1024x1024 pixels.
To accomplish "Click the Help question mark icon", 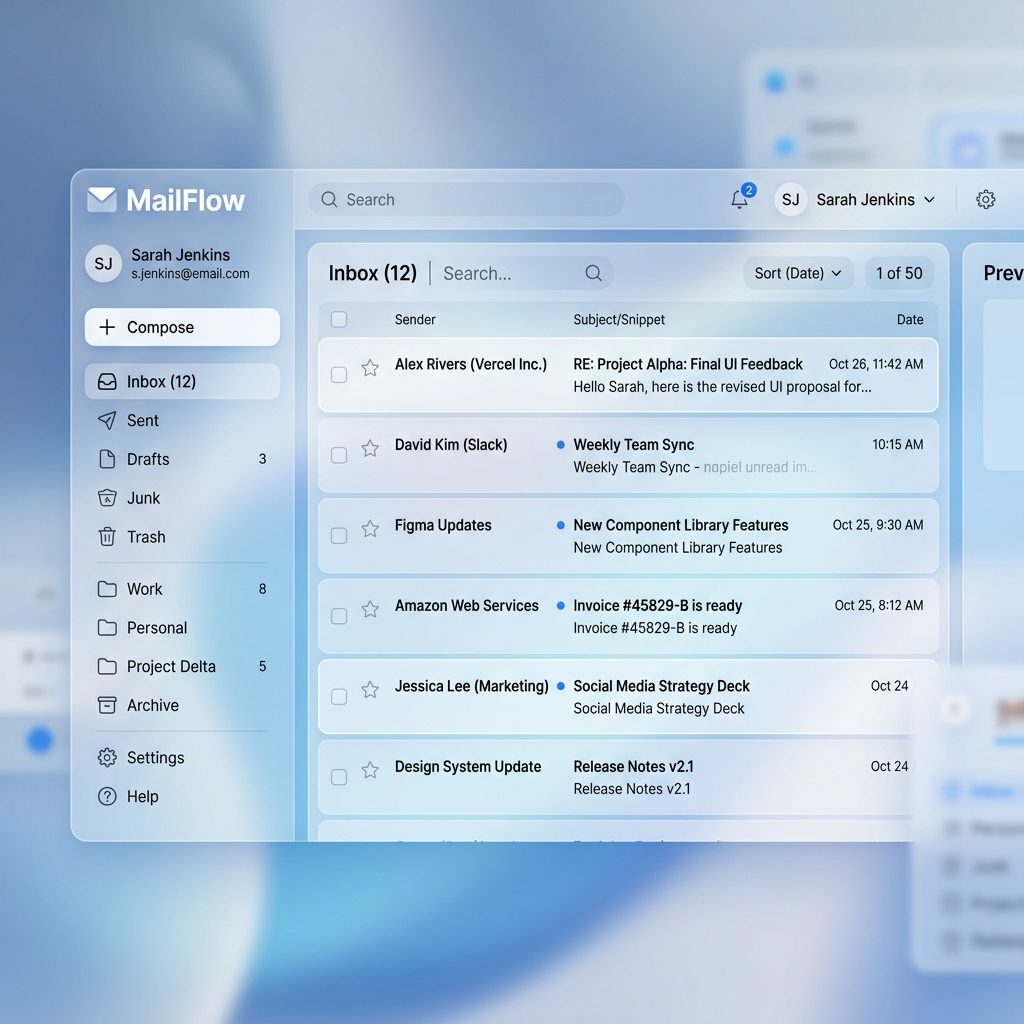I will (107, 796).
